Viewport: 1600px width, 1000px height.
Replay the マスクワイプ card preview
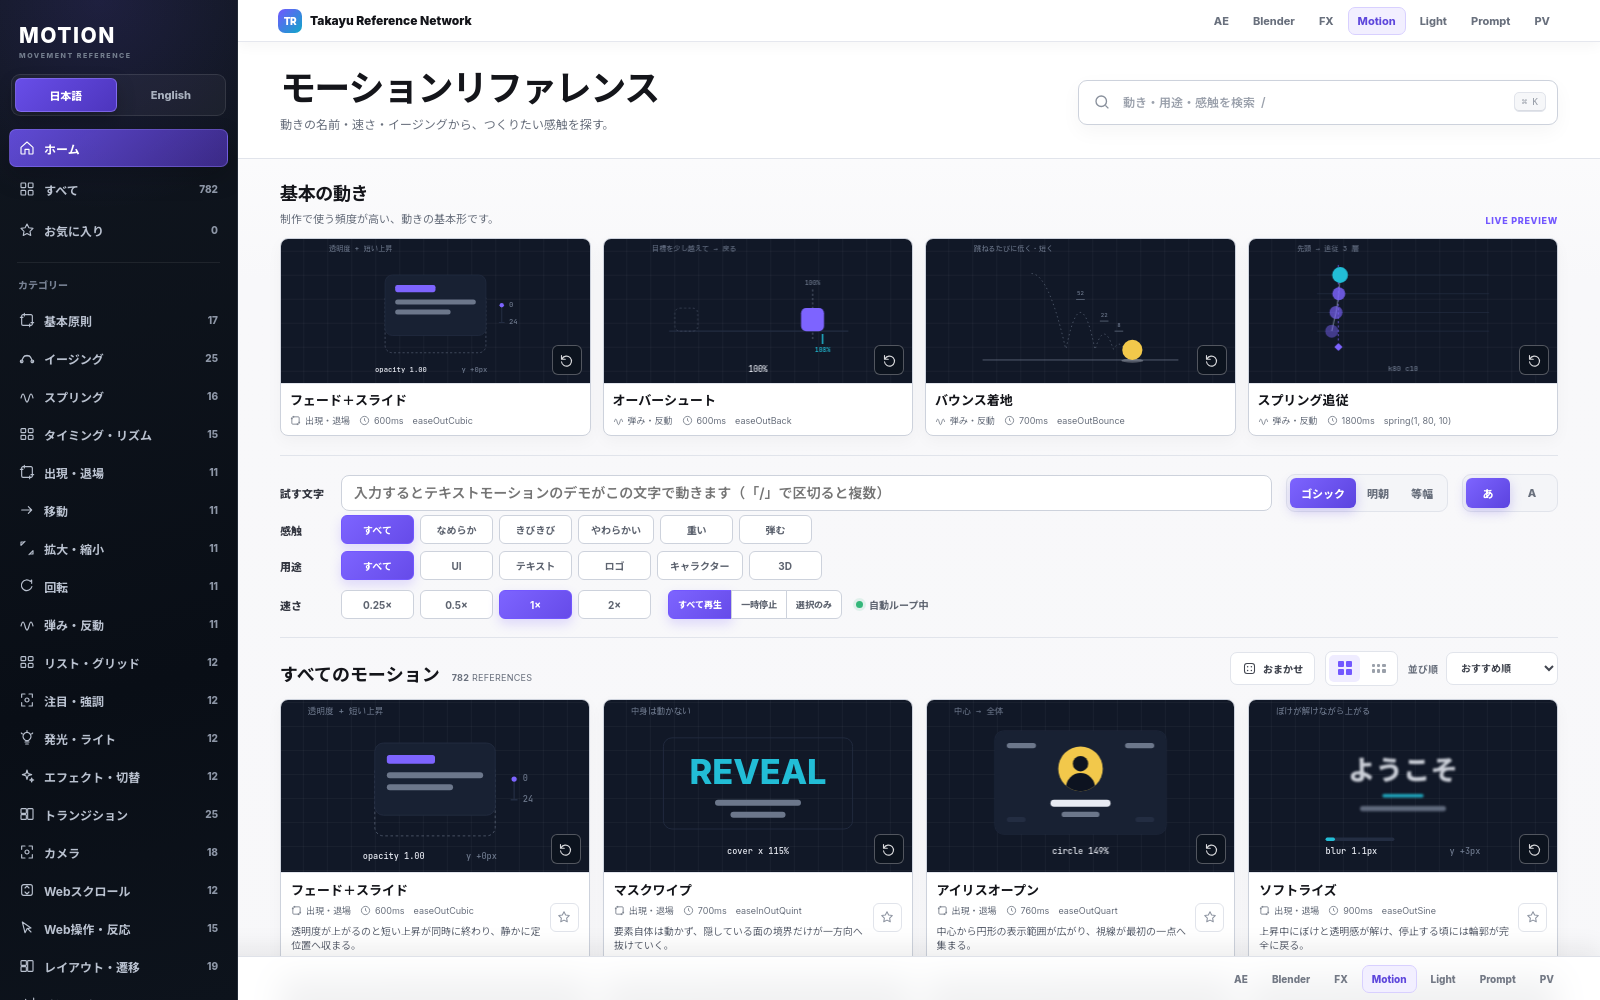pyautogui.click(x=888, y=849)
